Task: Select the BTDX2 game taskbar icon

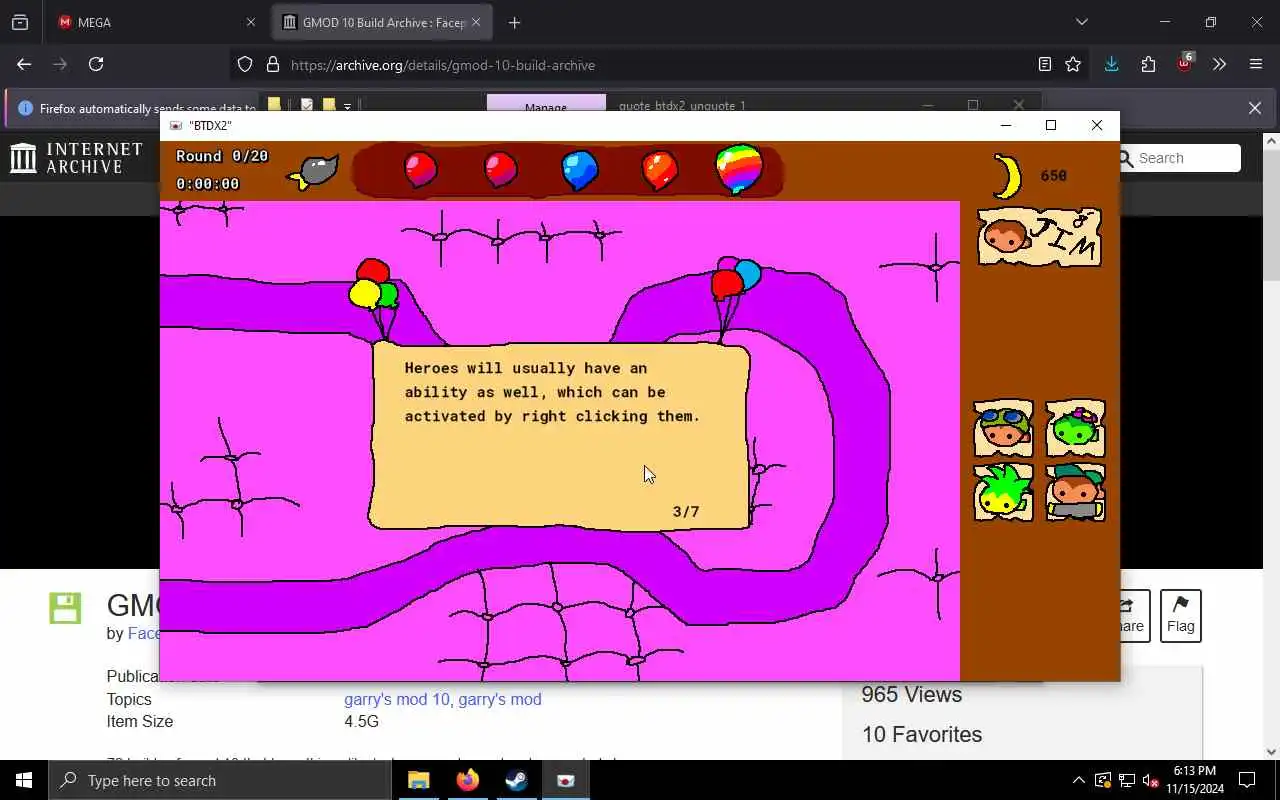Action: [x=565, y=780]
